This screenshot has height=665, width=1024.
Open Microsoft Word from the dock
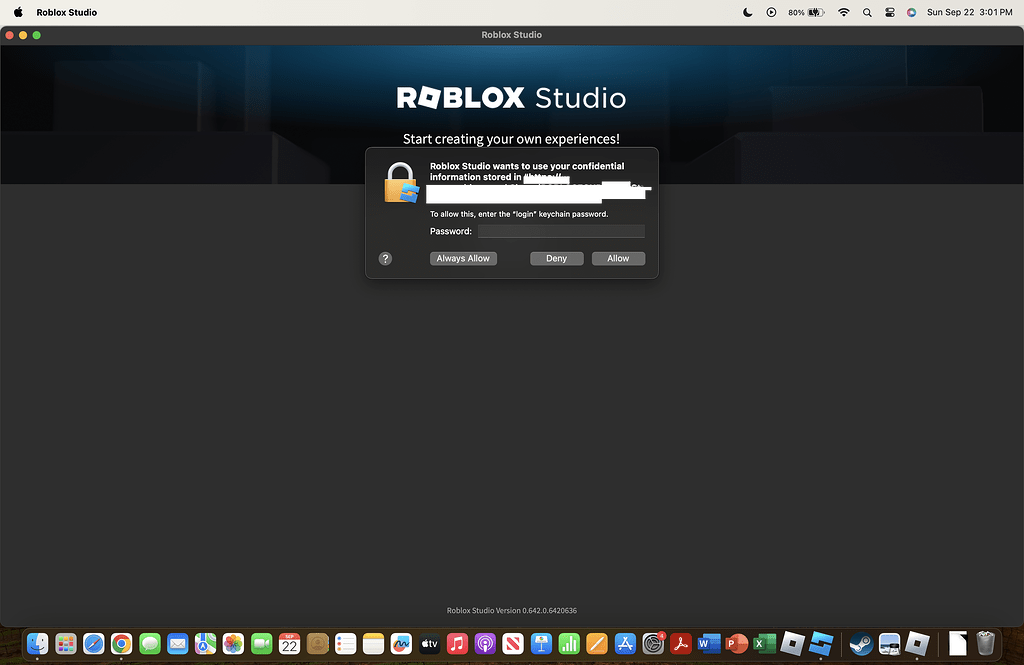(709, 644)
